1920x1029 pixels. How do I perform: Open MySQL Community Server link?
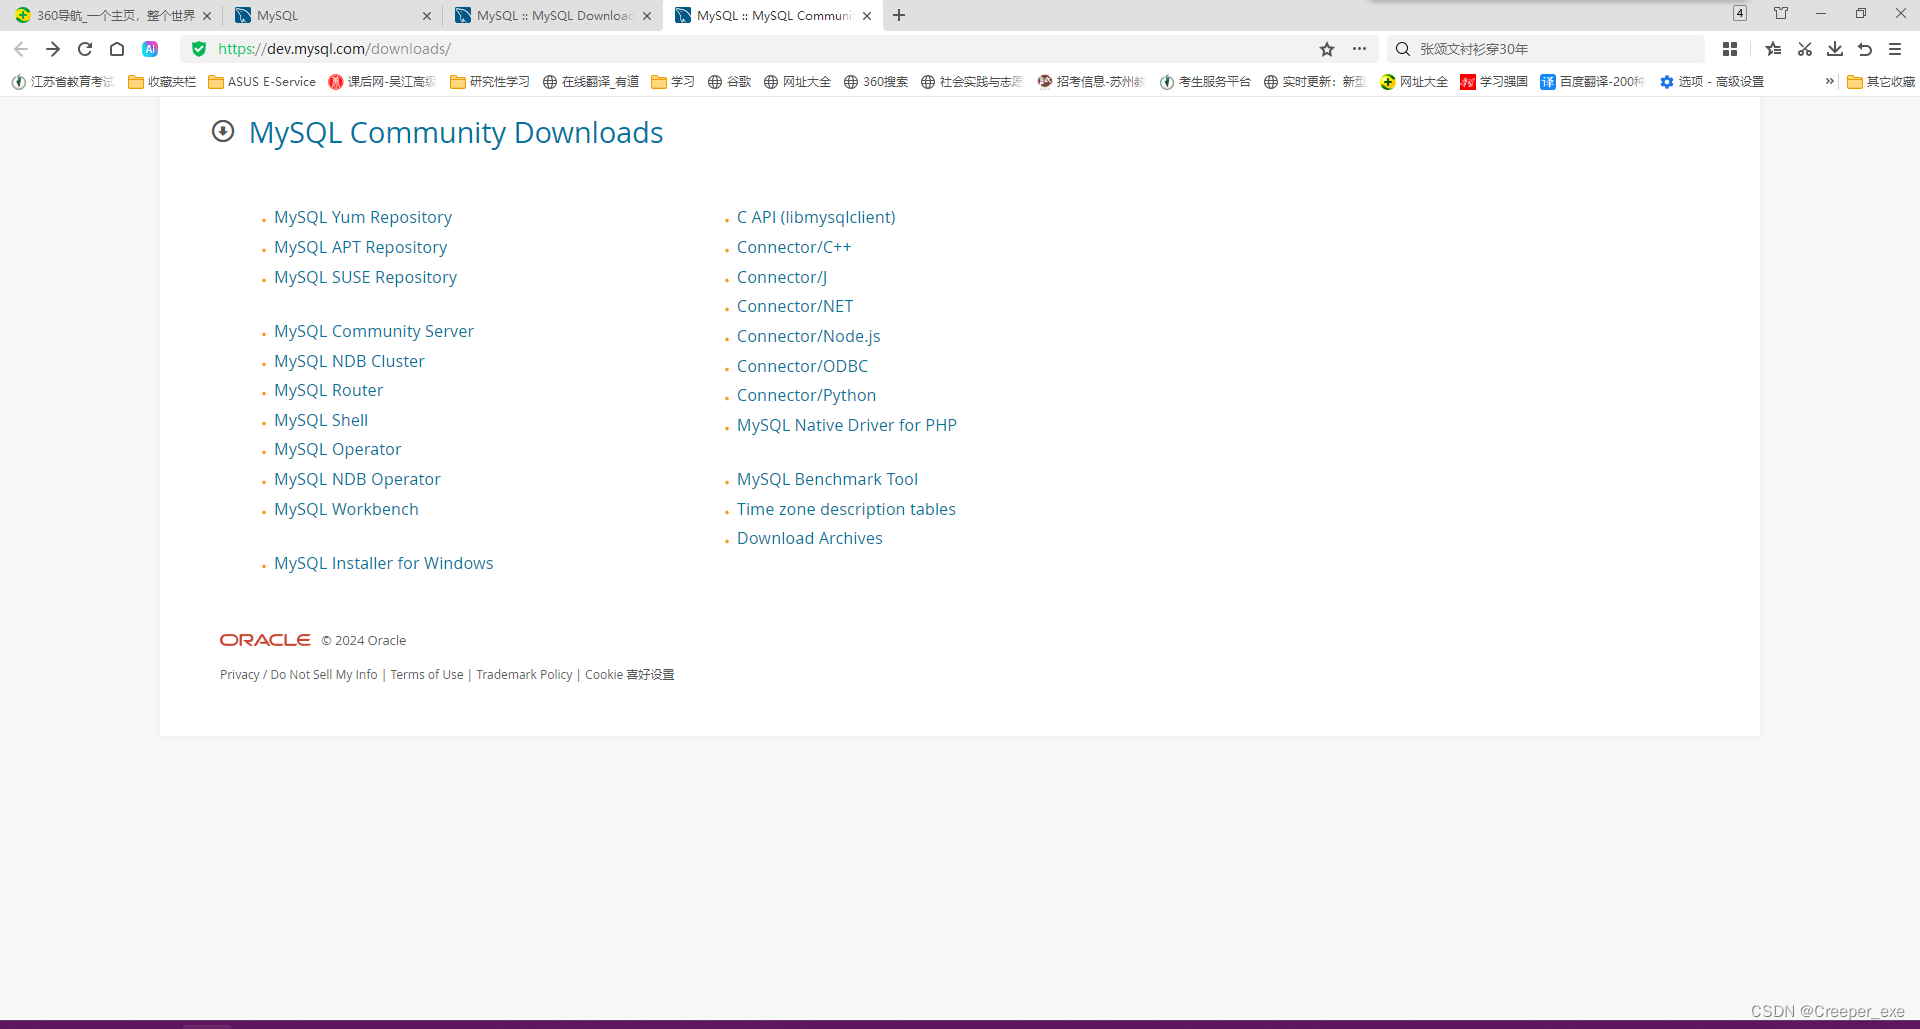pyautogui.click(x=374, y=331)
